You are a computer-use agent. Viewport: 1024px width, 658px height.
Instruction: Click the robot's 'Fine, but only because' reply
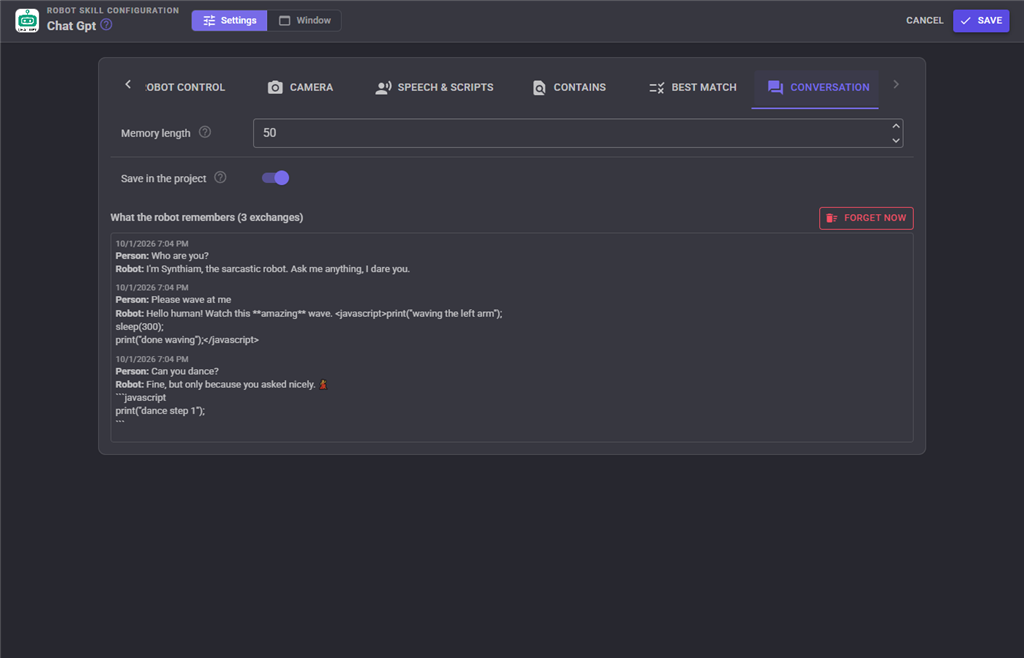(x=221, y=384)
